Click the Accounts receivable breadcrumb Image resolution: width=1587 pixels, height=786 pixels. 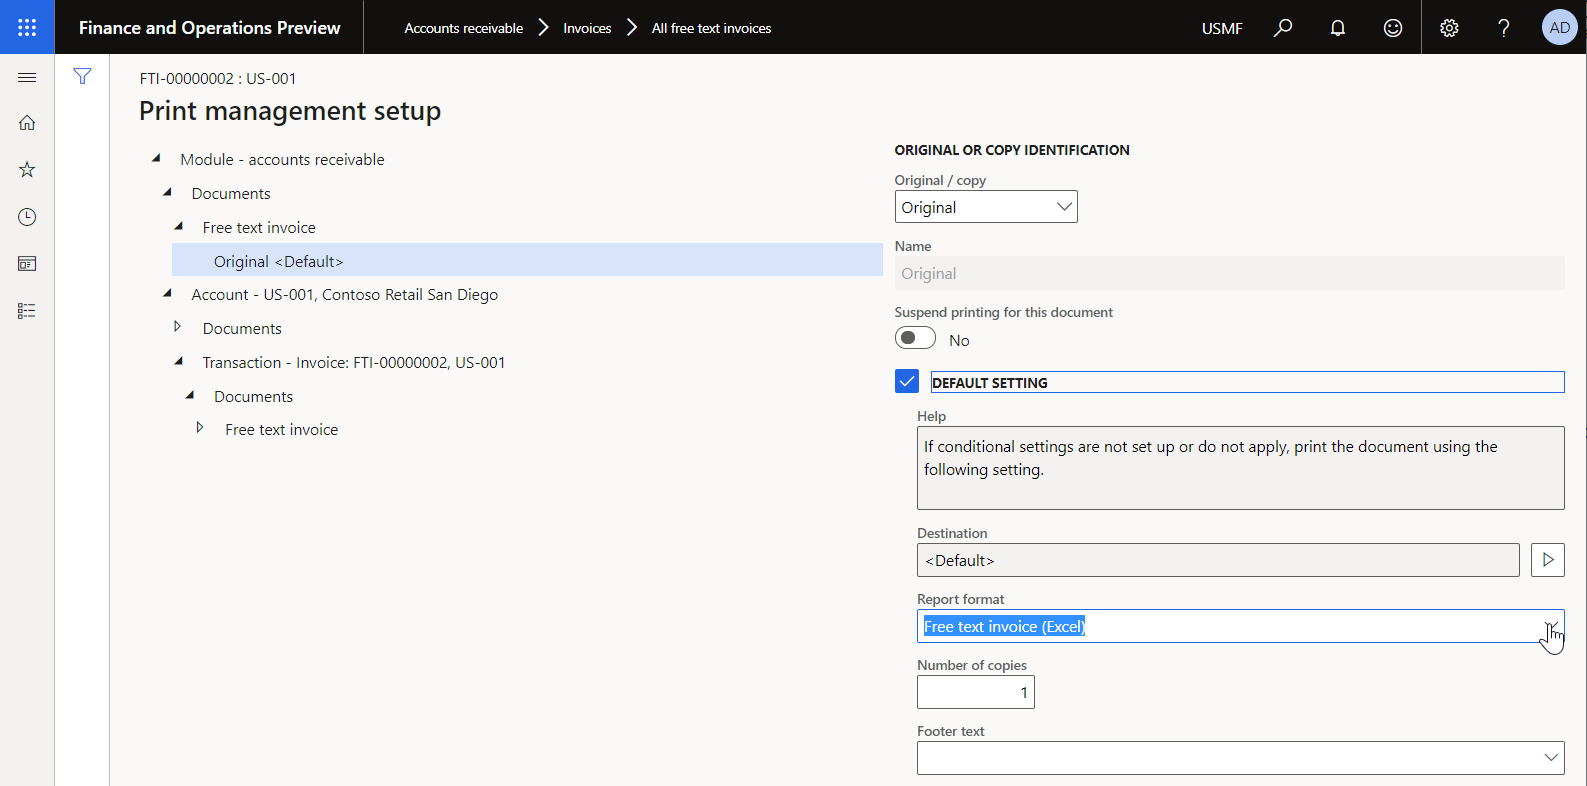point(463,28)
